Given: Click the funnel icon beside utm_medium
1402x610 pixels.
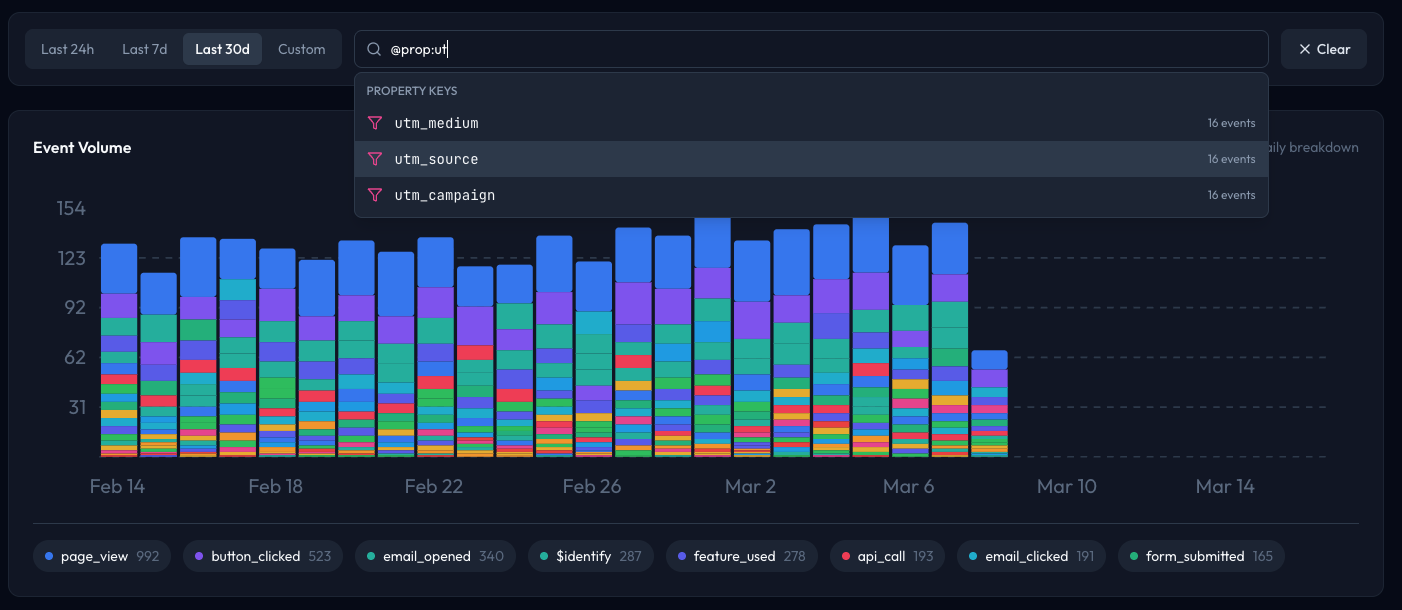Looking at the screenshot, I should (375, 122).
